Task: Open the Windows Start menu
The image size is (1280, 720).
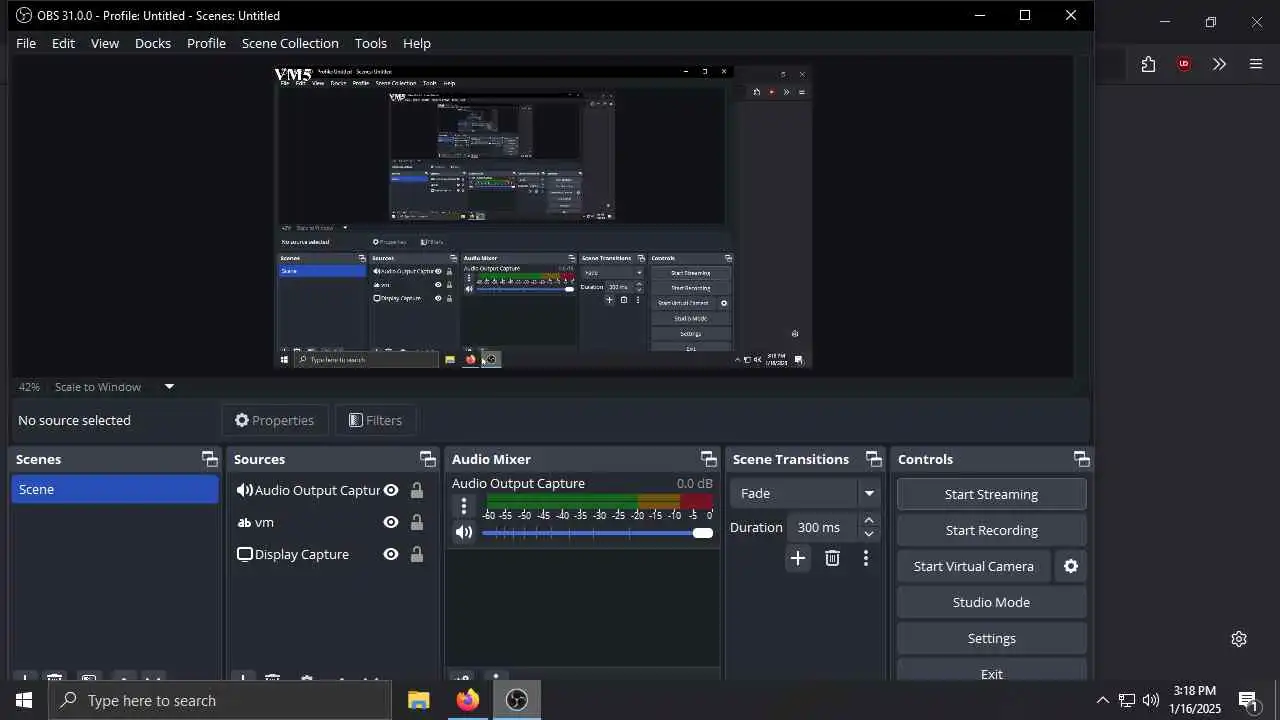Action: pos(24,700)
